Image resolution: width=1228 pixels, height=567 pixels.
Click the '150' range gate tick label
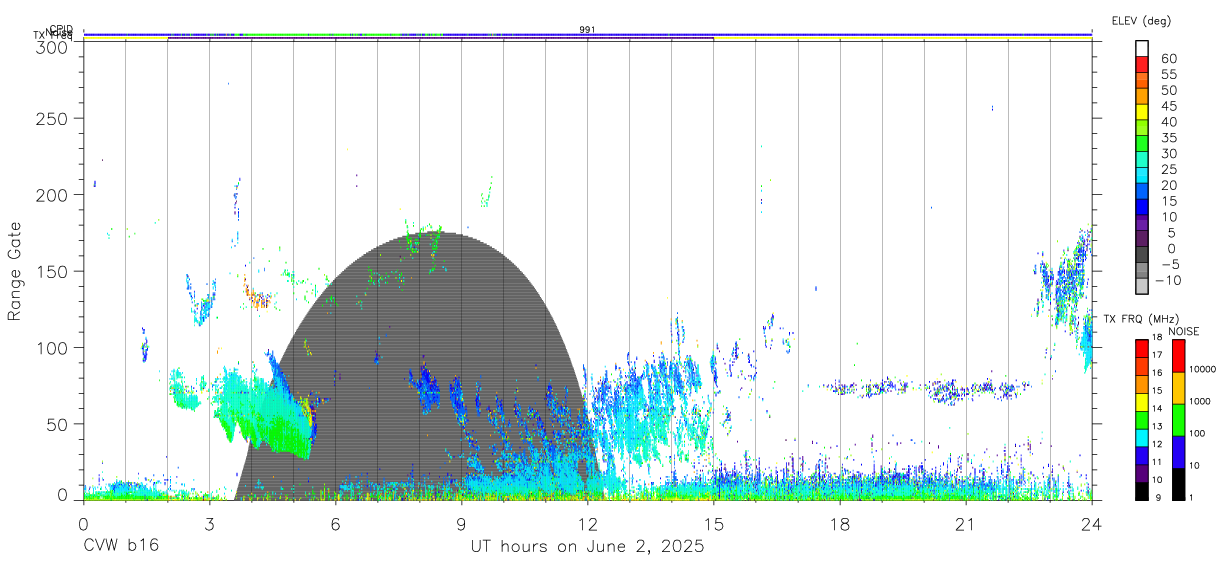click(51, 271)
